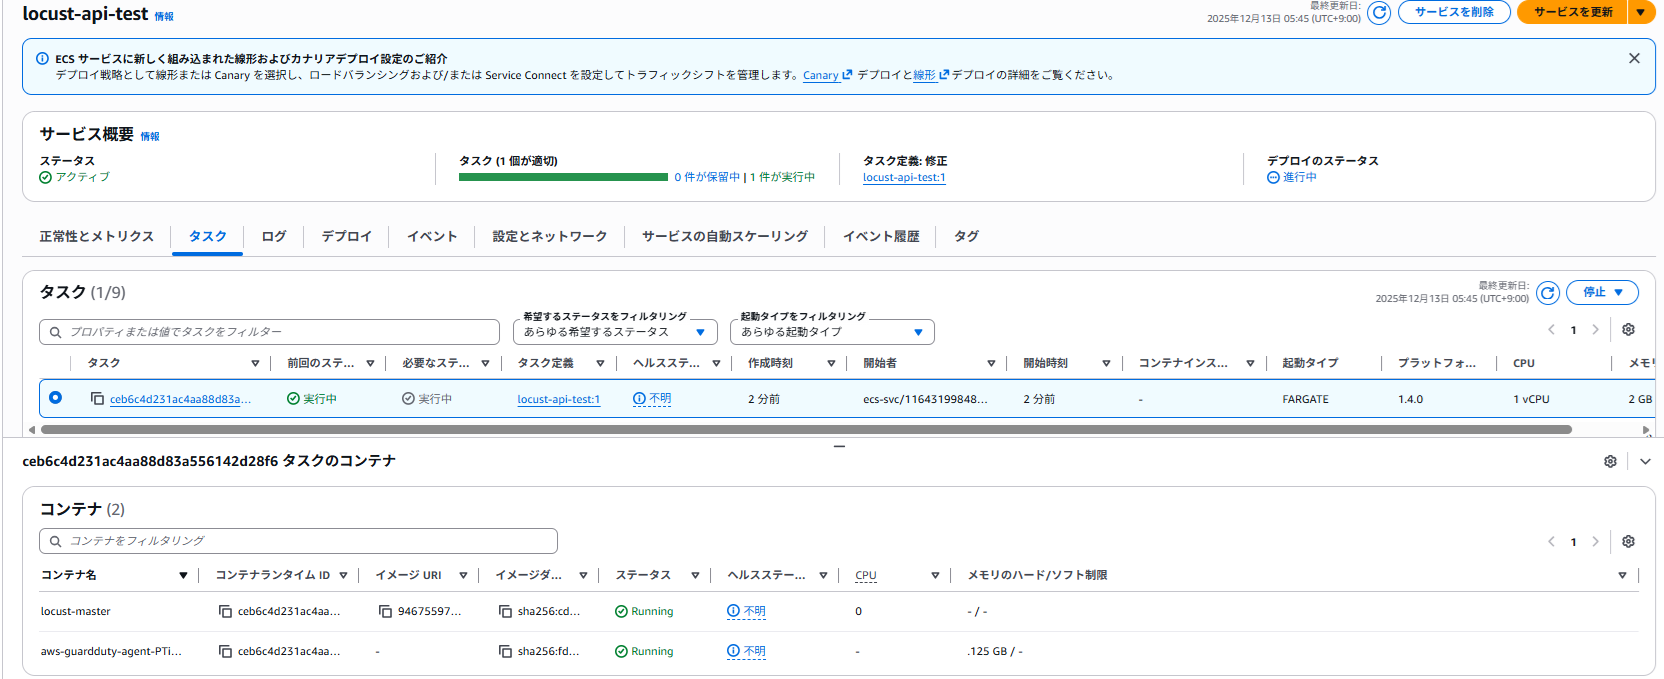The width and height of the screenshot is (1664, 679).
Task: Click the サービスを削除 button
Action: pyautogui.click(x=1453, y=12)
